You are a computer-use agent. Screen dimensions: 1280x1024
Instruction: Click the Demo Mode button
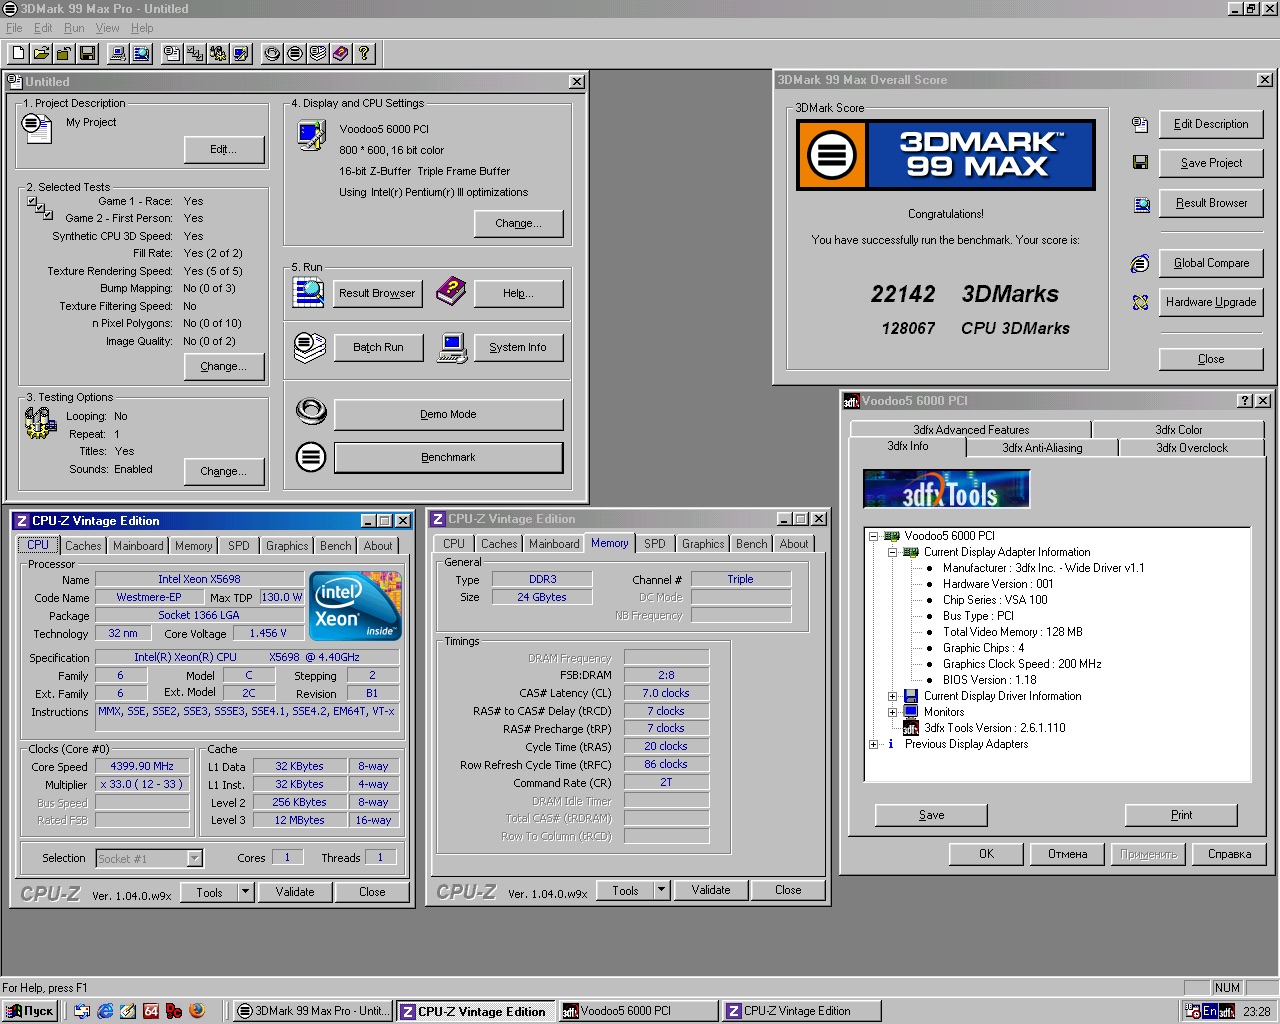click(448, 414)
